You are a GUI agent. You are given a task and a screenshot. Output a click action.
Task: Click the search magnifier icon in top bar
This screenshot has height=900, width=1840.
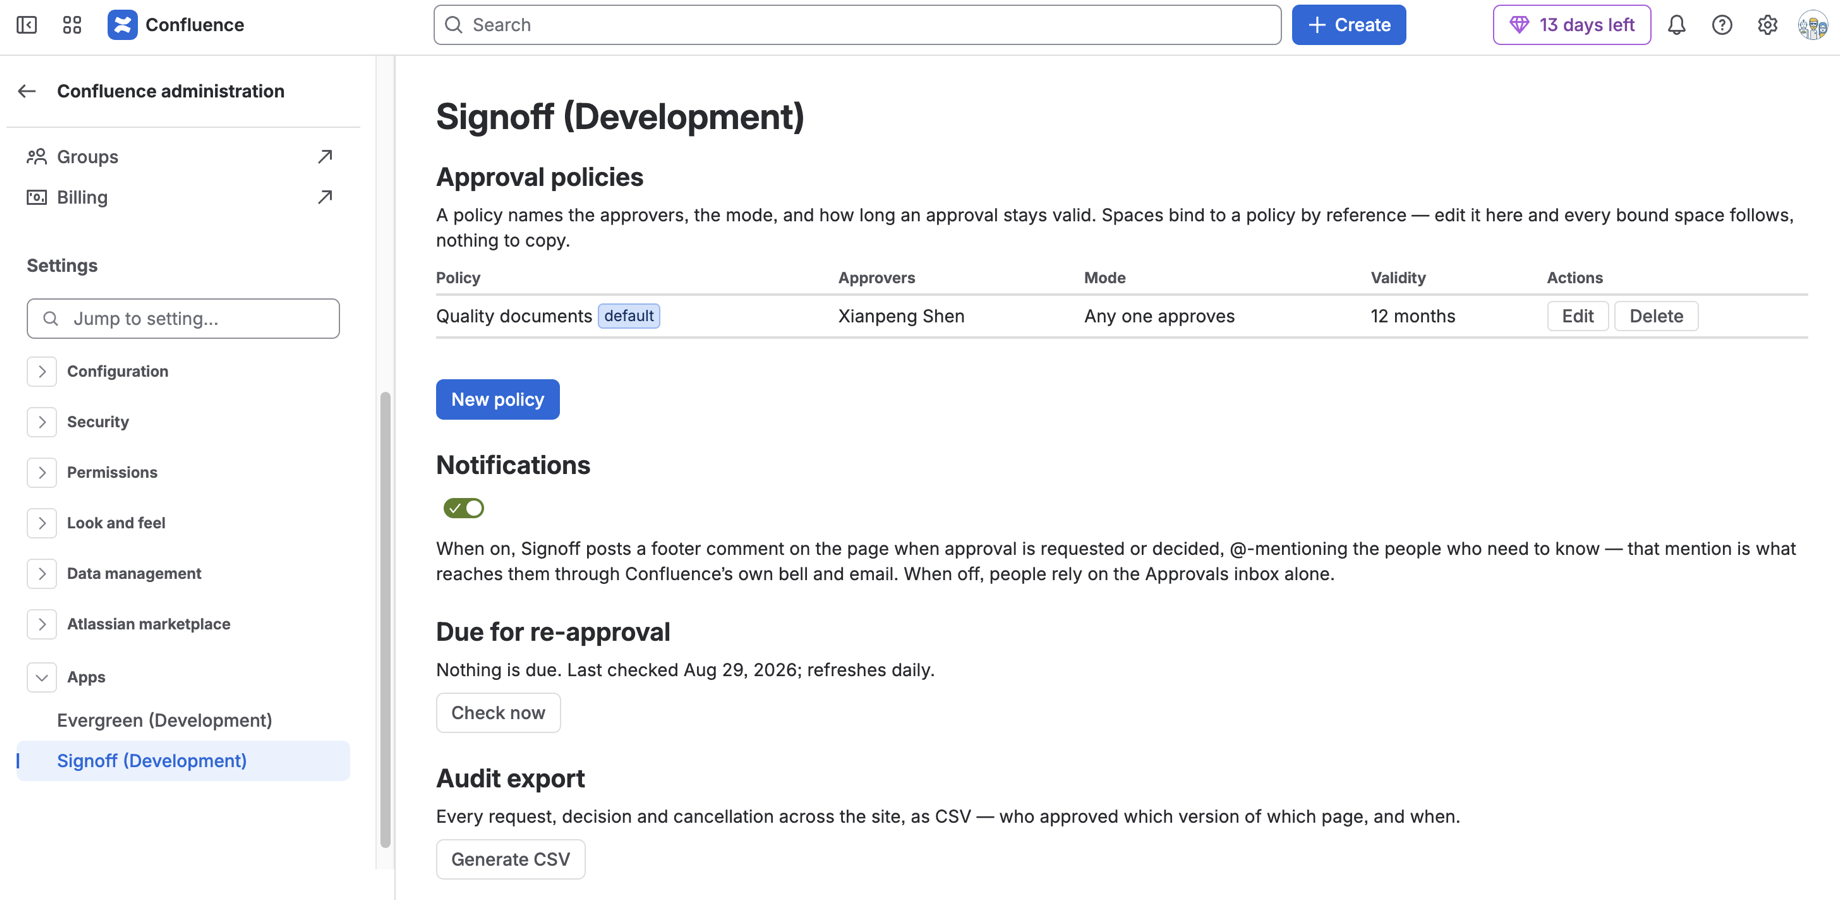pos(454,25)
